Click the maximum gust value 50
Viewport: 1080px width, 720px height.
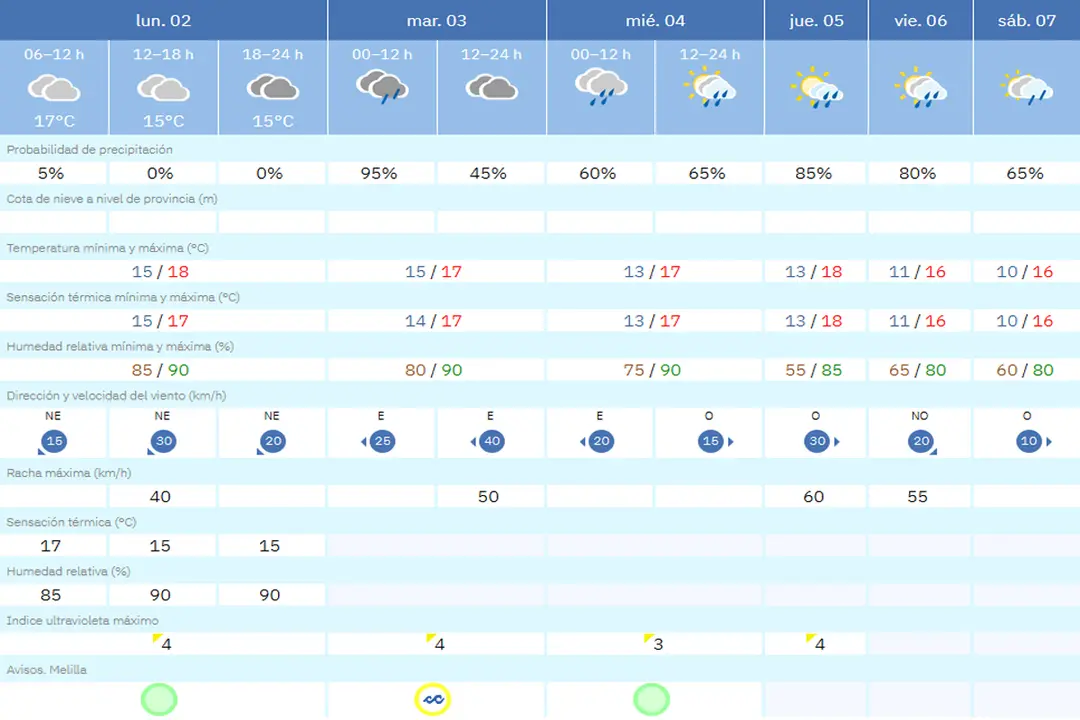489,497
